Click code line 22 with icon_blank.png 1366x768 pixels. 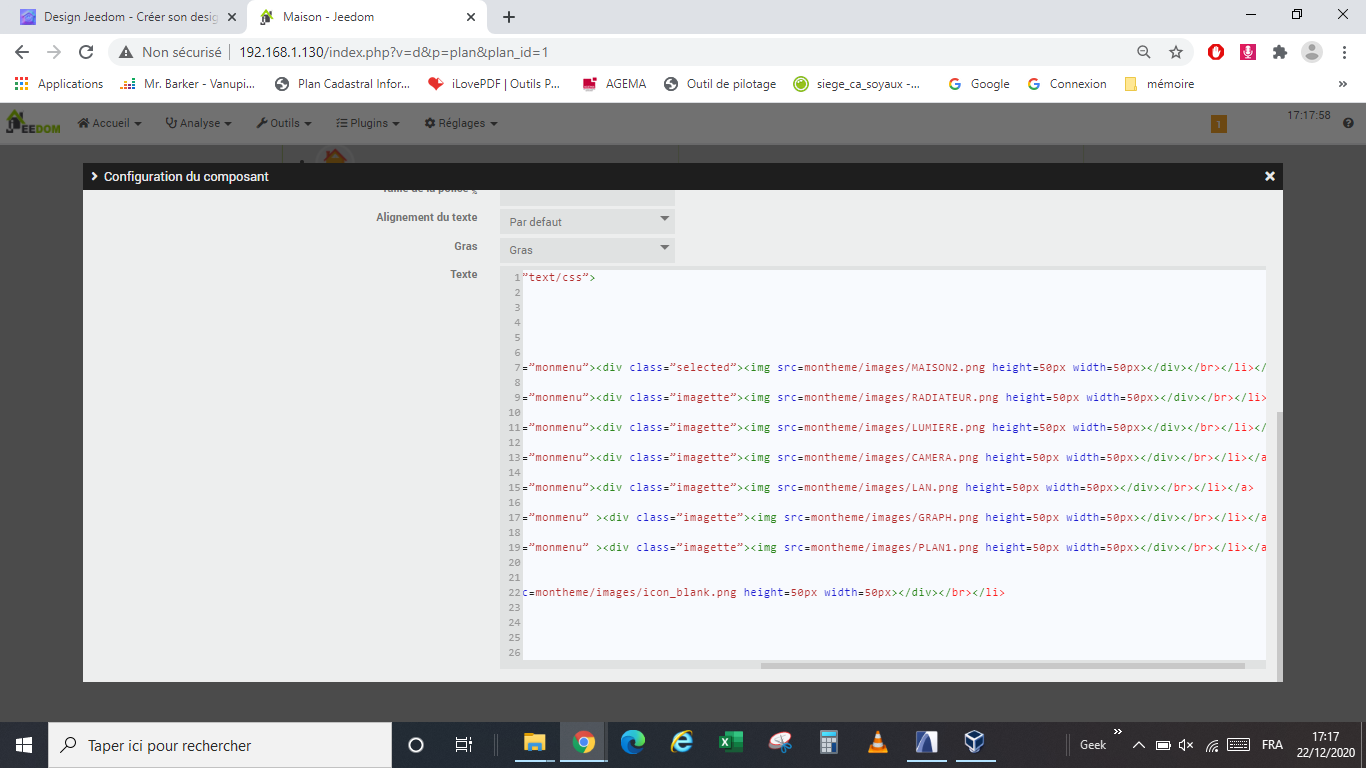pyautogui.click(x=764, y=592)
